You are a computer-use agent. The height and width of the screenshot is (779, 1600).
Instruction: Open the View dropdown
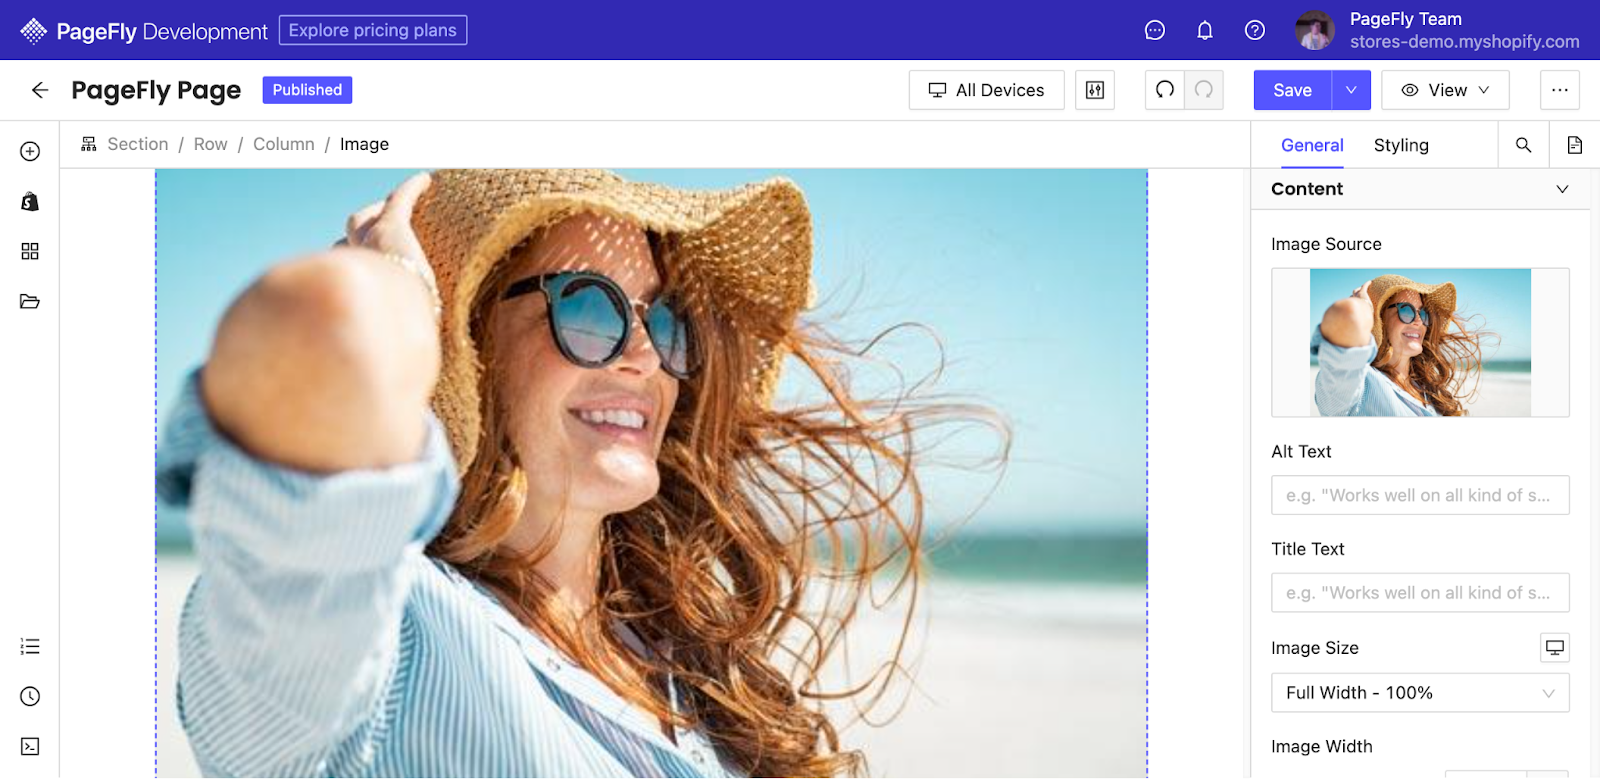[1446, 90]
